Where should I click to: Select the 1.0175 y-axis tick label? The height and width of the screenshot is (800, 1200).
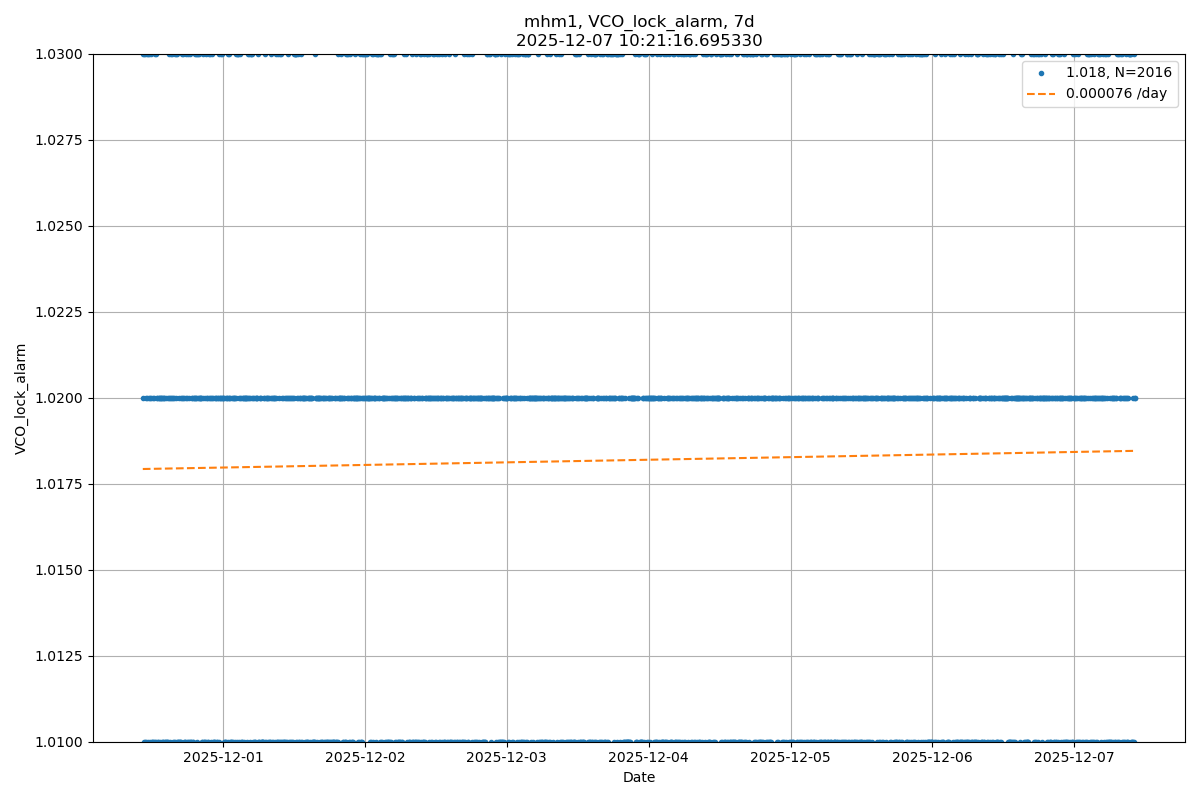61,484
